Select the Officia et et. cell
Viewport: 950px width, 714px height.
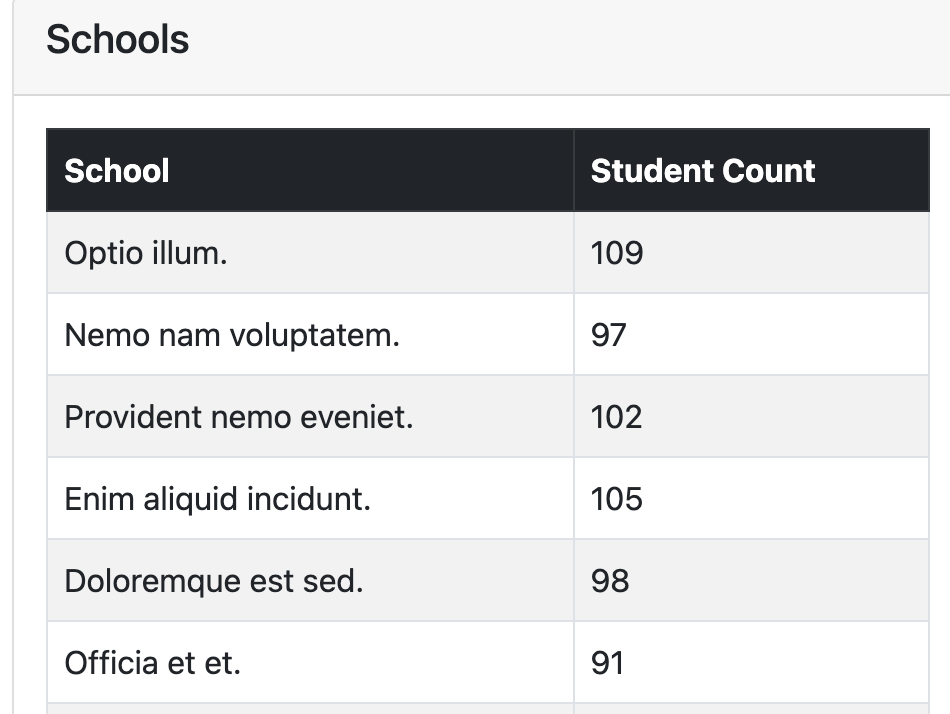pyautogui.click(x=310, y=662)
